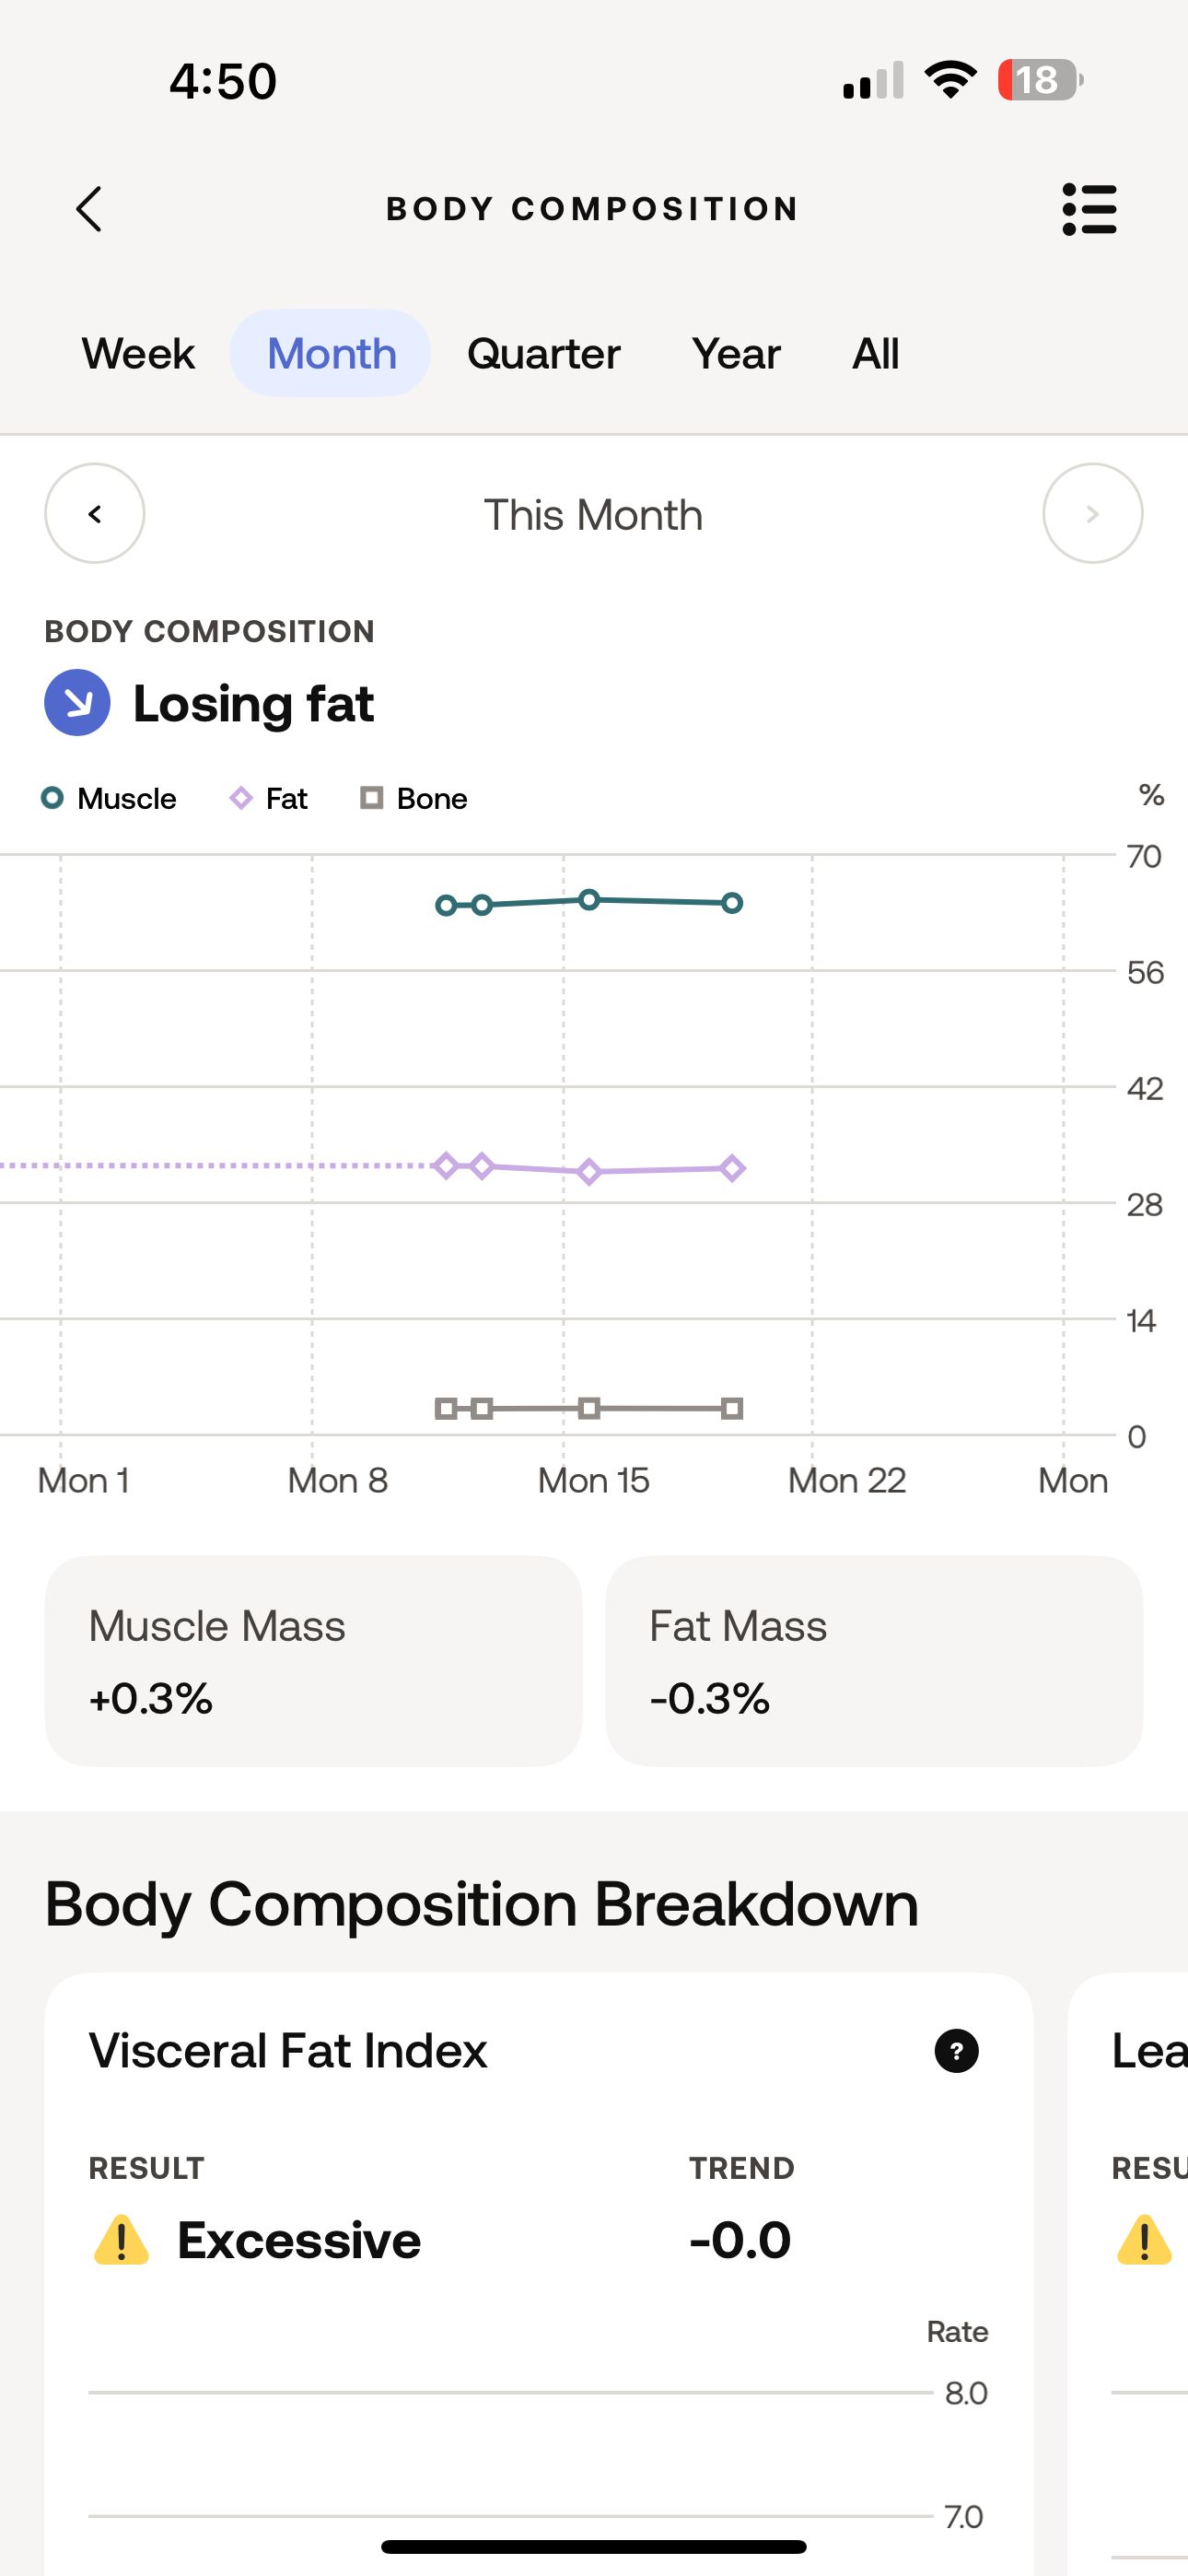Open the list view icon top right

[x=1090, y=209]
